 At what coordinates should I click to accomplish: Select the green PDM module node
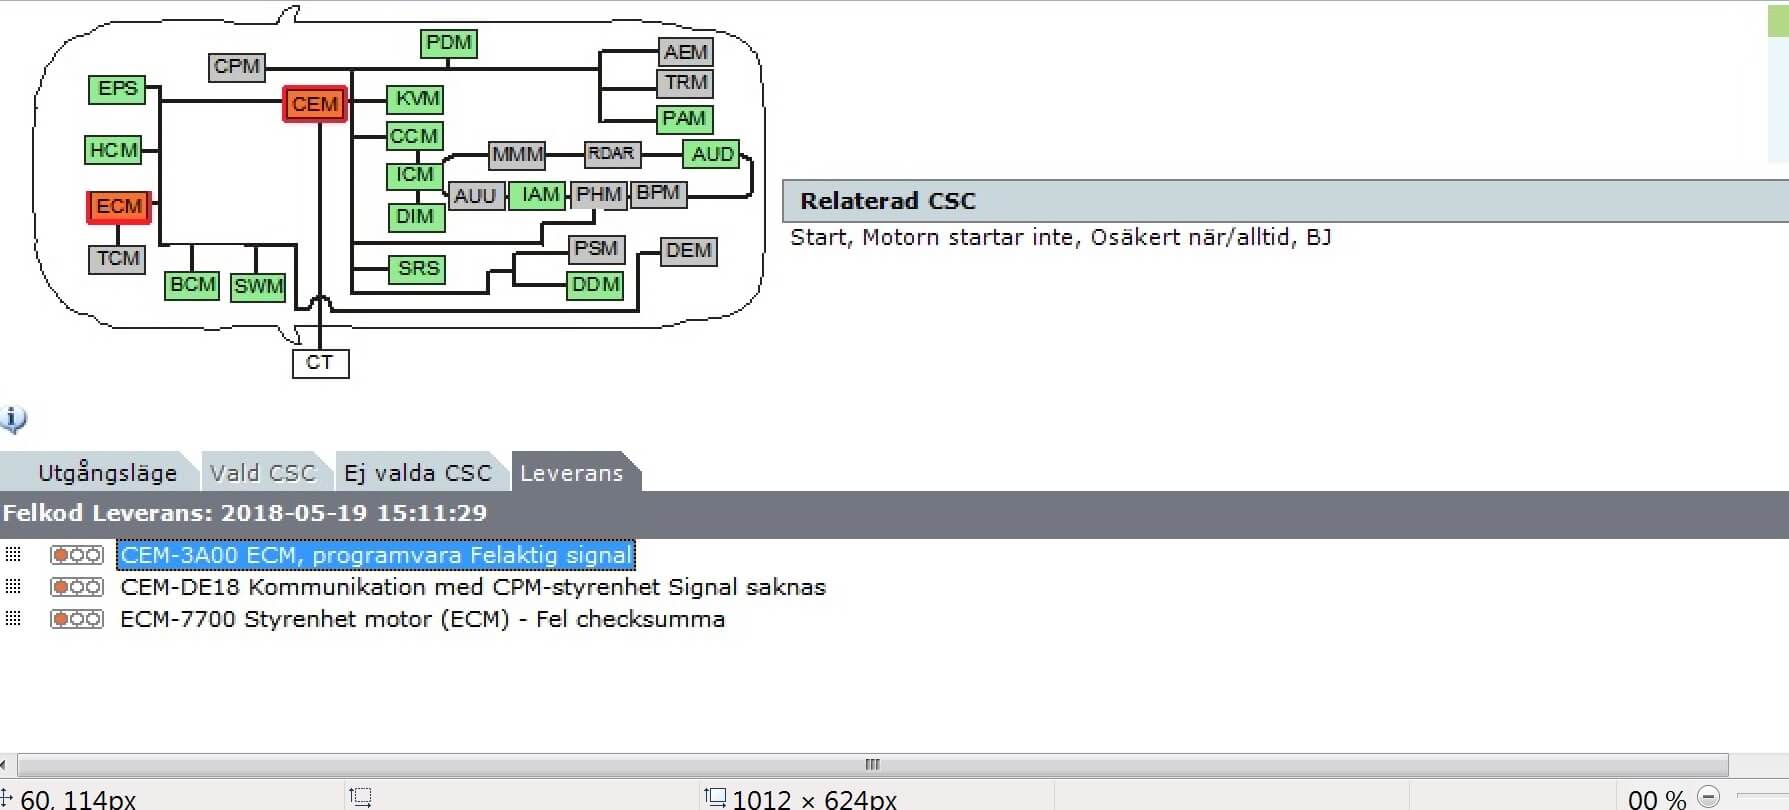pyautogui.click(x=448, y=43)
